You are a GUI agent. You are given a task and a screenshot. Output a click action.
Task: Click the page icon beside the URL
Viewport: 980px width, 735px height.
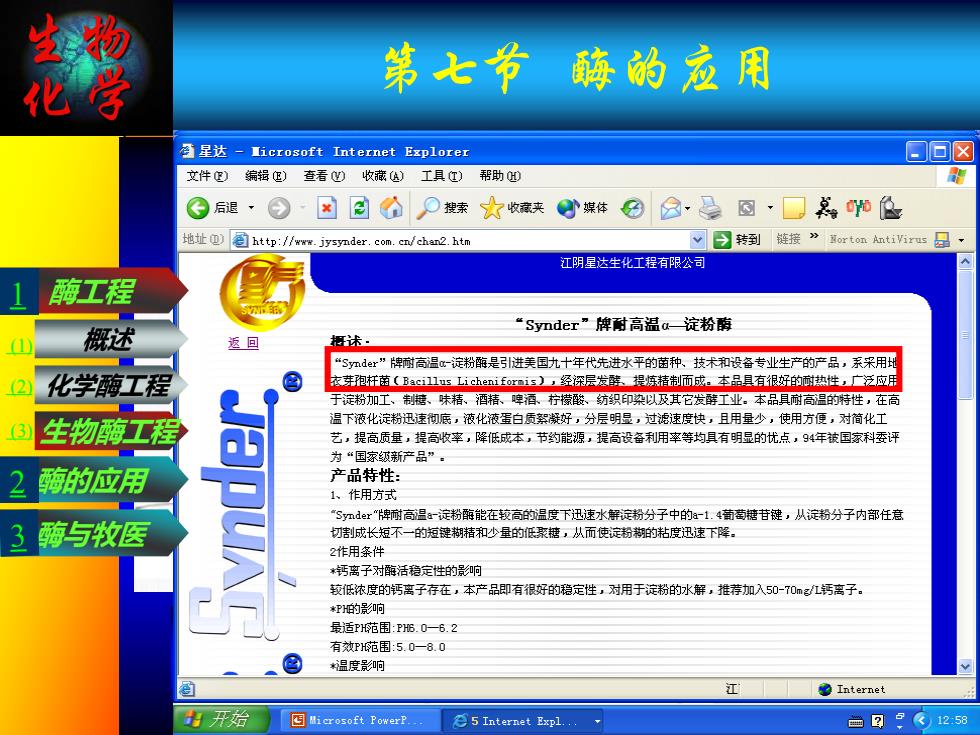point(239,240)
